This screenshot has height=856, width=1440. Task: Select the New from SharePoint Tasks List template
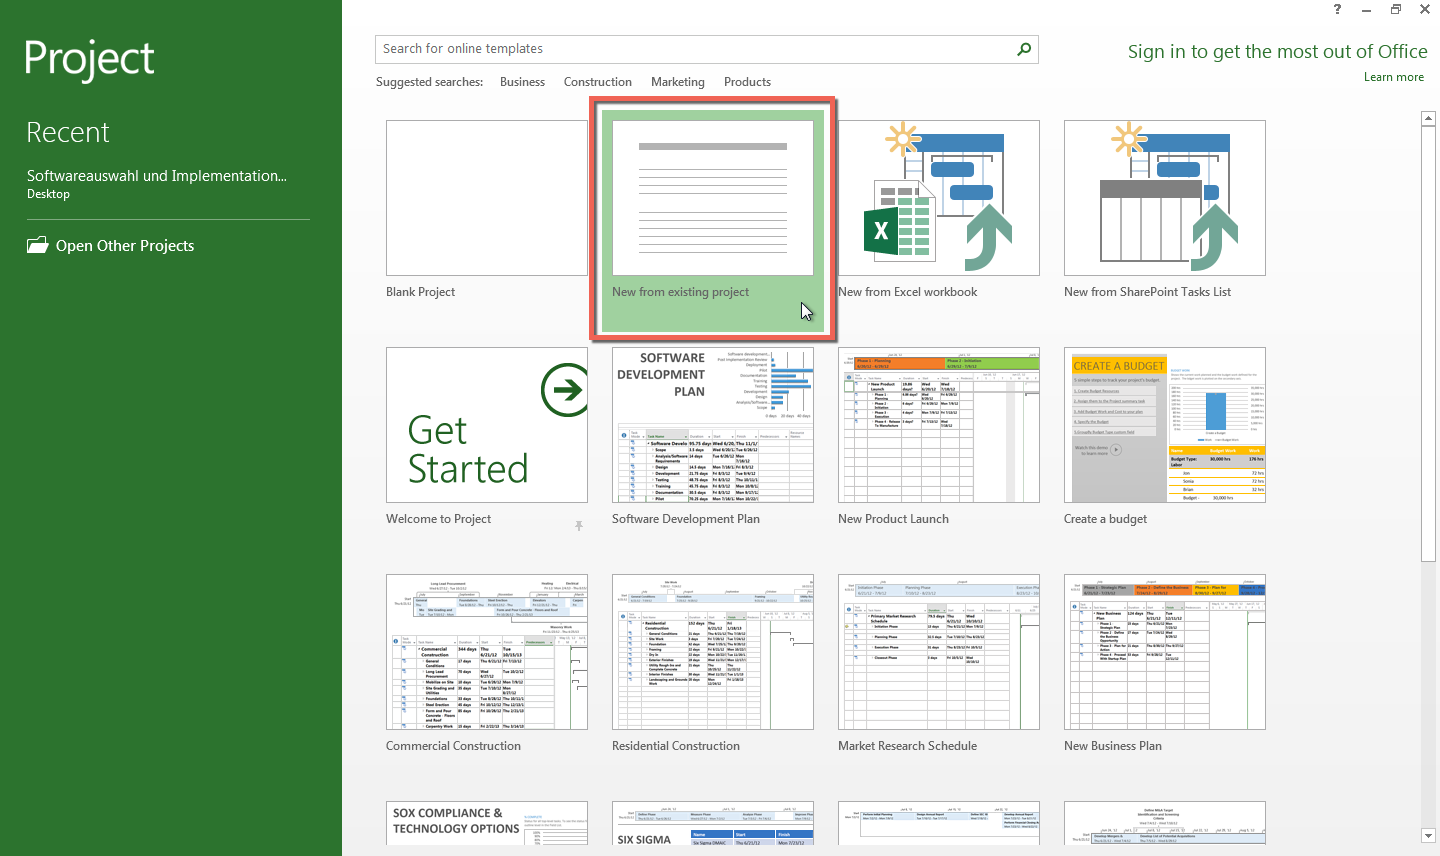coord(1164,197)
